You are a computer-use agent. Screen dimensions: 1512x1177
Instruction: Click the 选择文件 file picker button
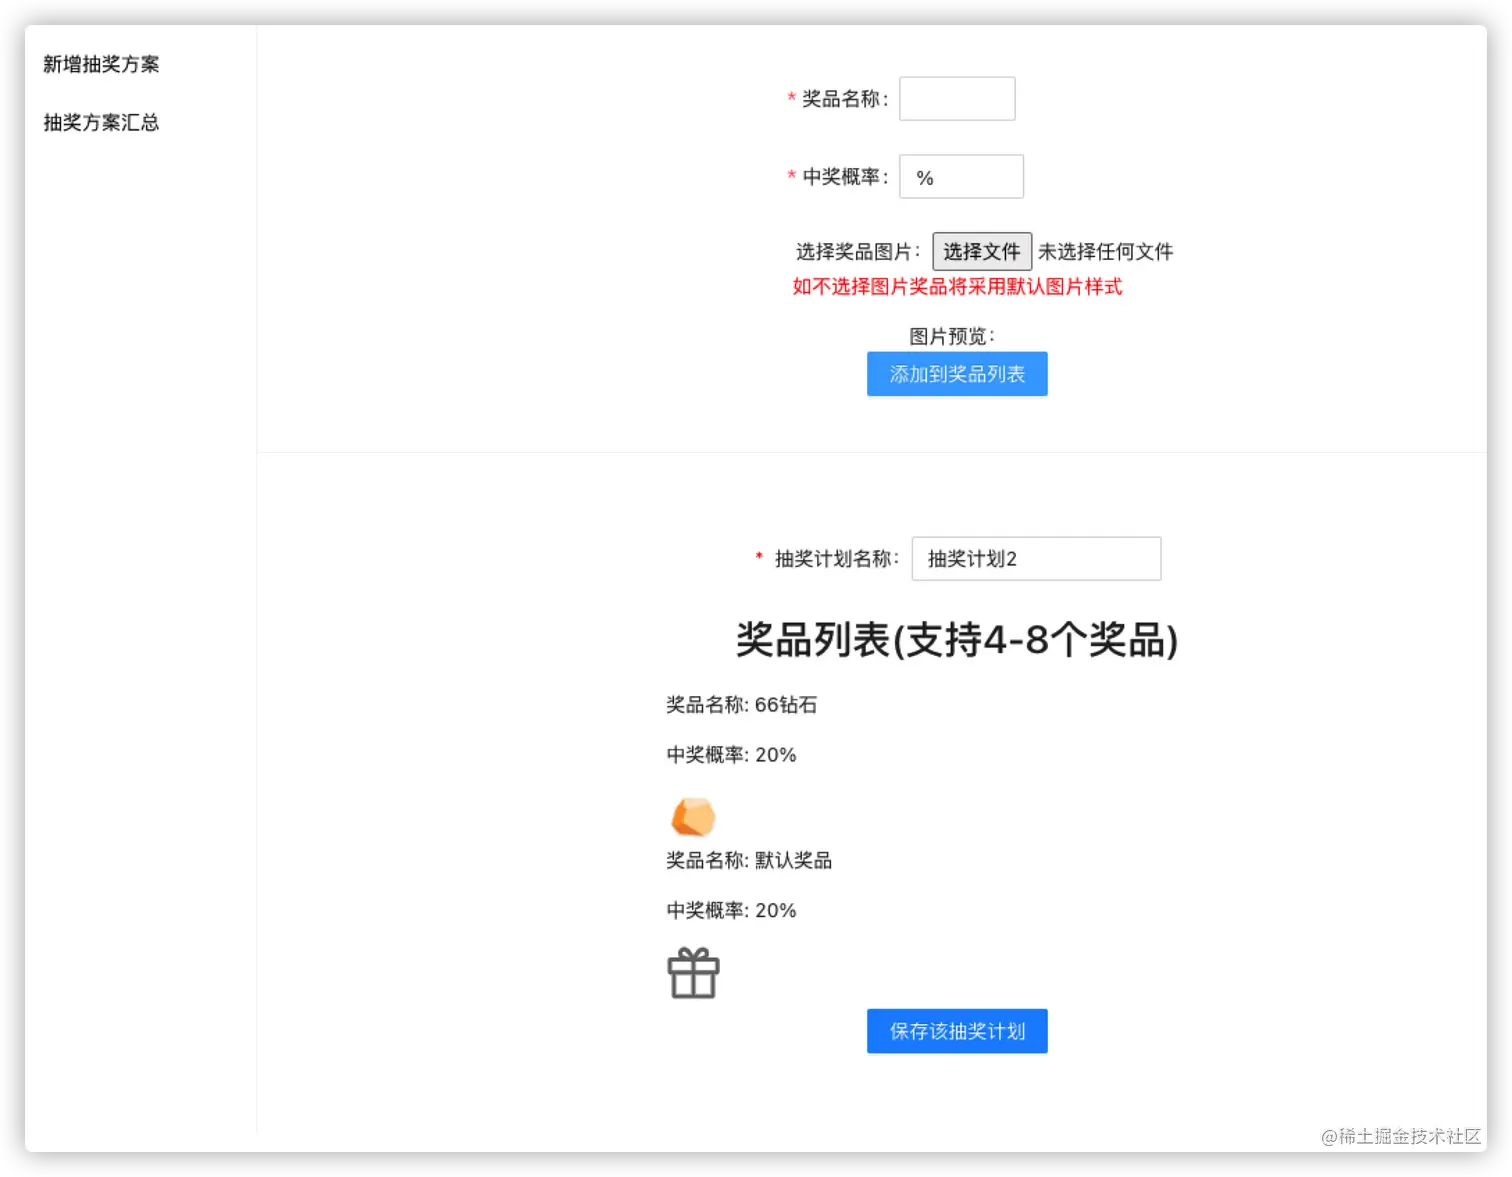982,251
